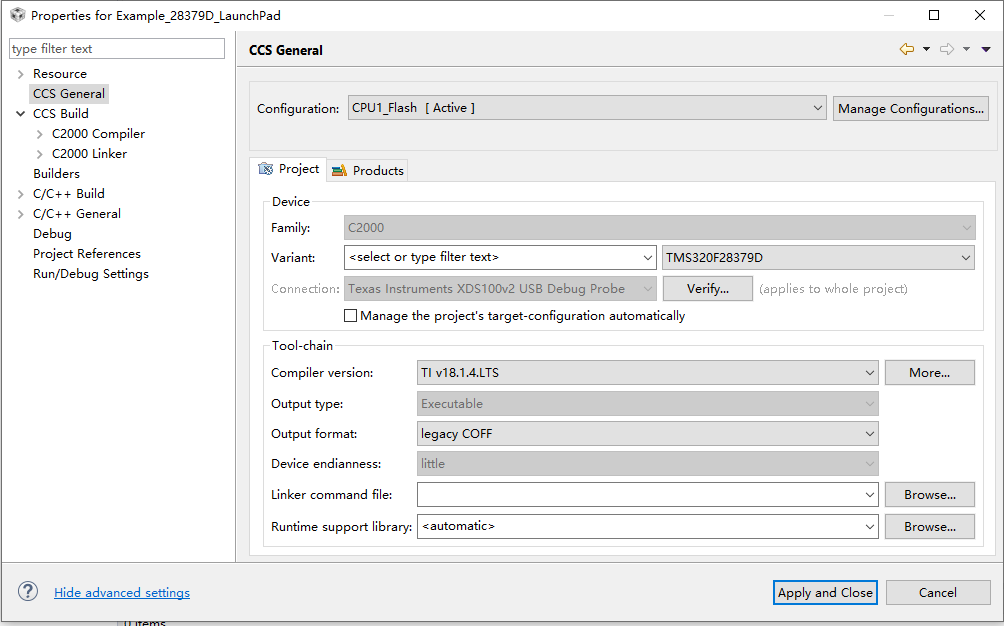Select the Resource tree item
1004x626 pixels.
click(x=60, y=74)
